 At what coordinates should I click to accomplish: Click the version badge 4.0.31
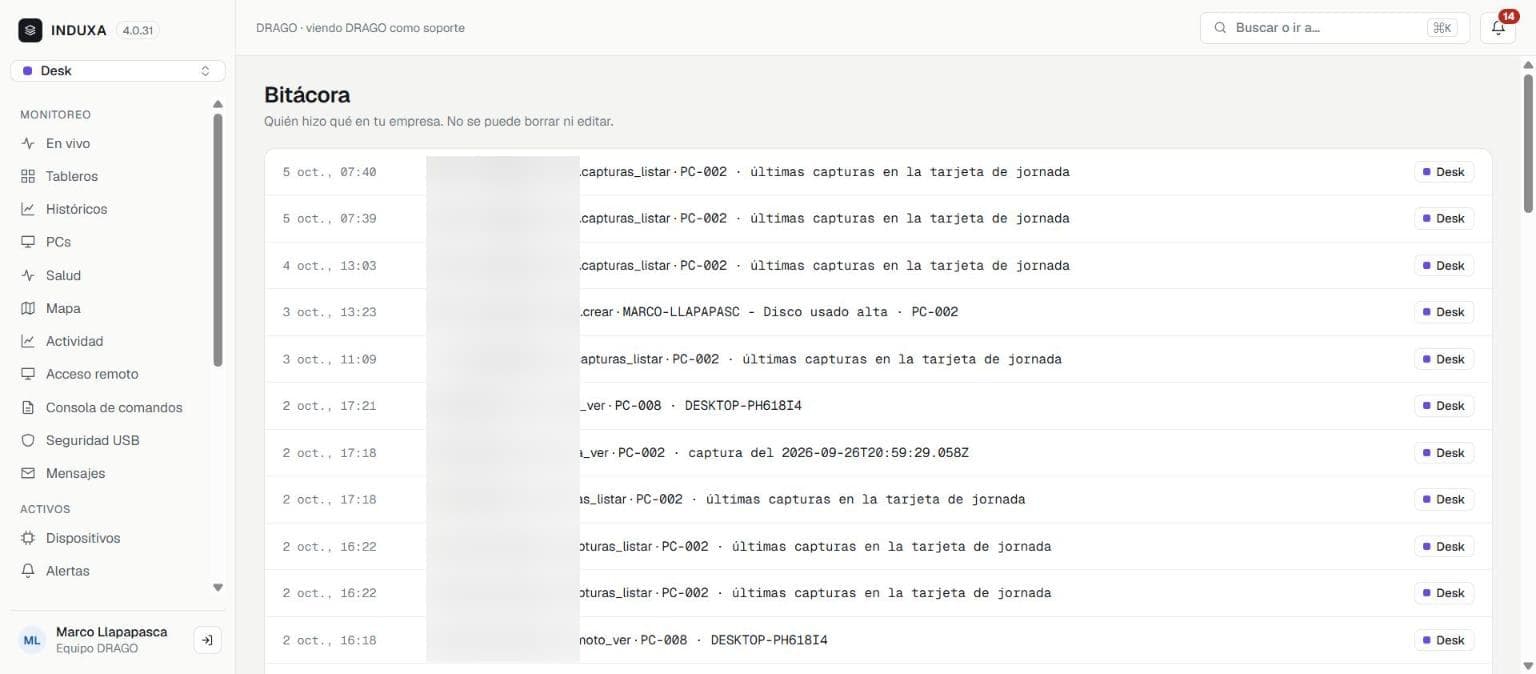[x=138, y=30]
